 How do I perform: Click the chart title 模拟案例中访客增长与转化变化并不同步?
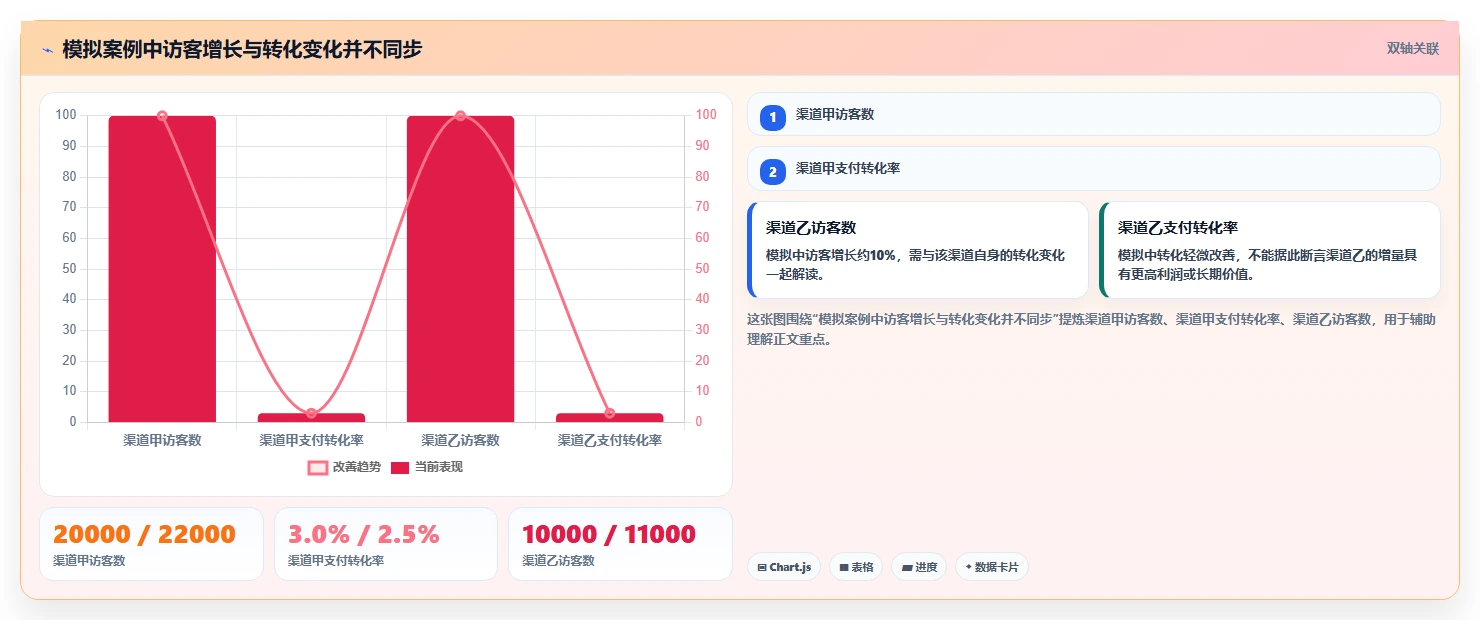(242, 49)
